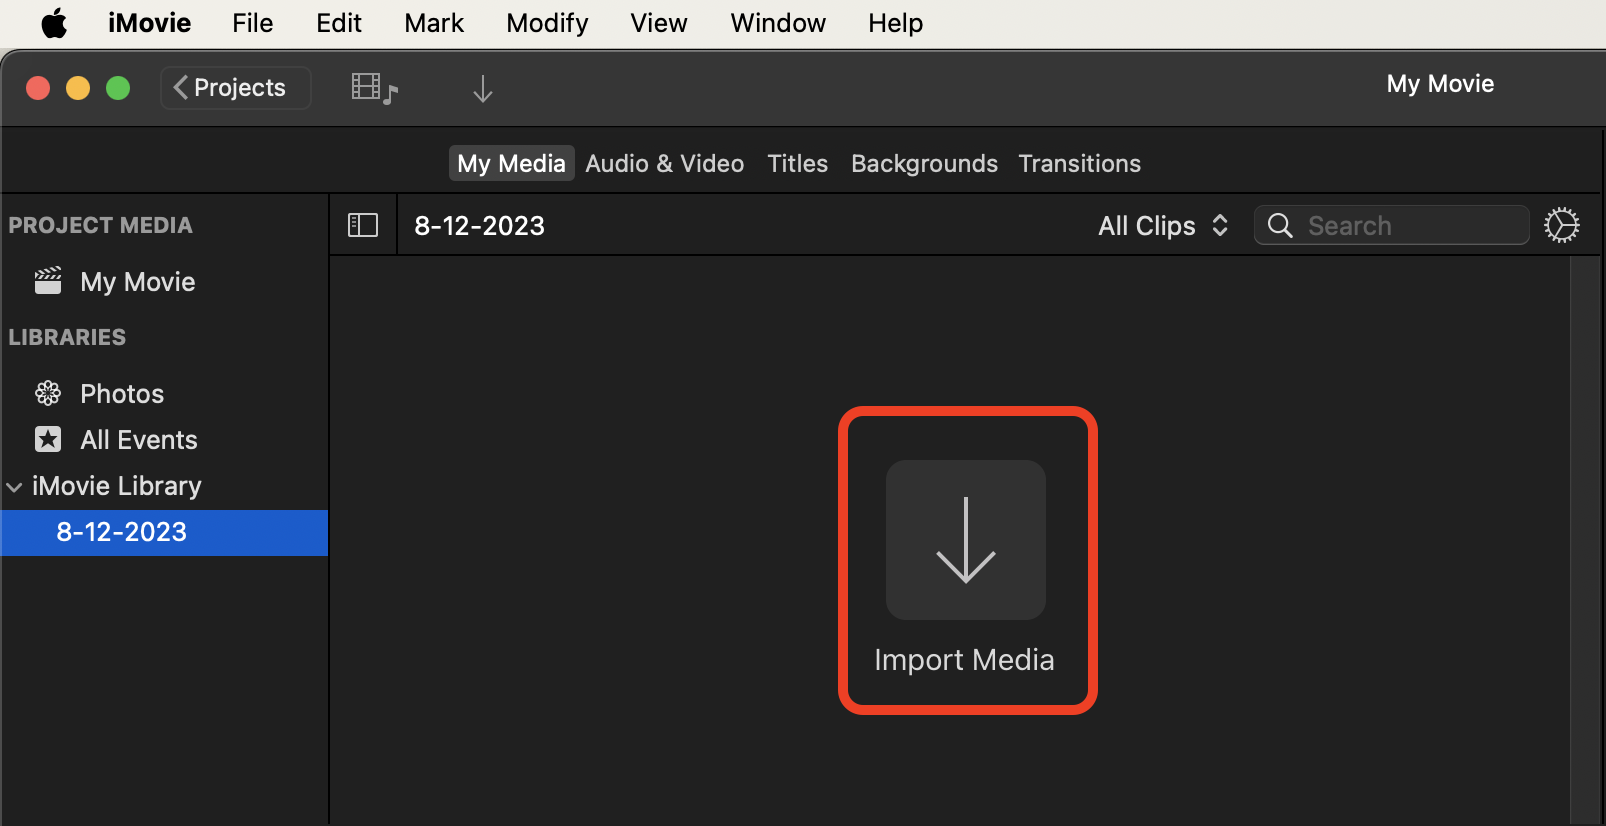Image resolution: width=1606 pixels, height=826 pixels.
Task: Open the Edit menu
Action: click(x=339, y=23)
